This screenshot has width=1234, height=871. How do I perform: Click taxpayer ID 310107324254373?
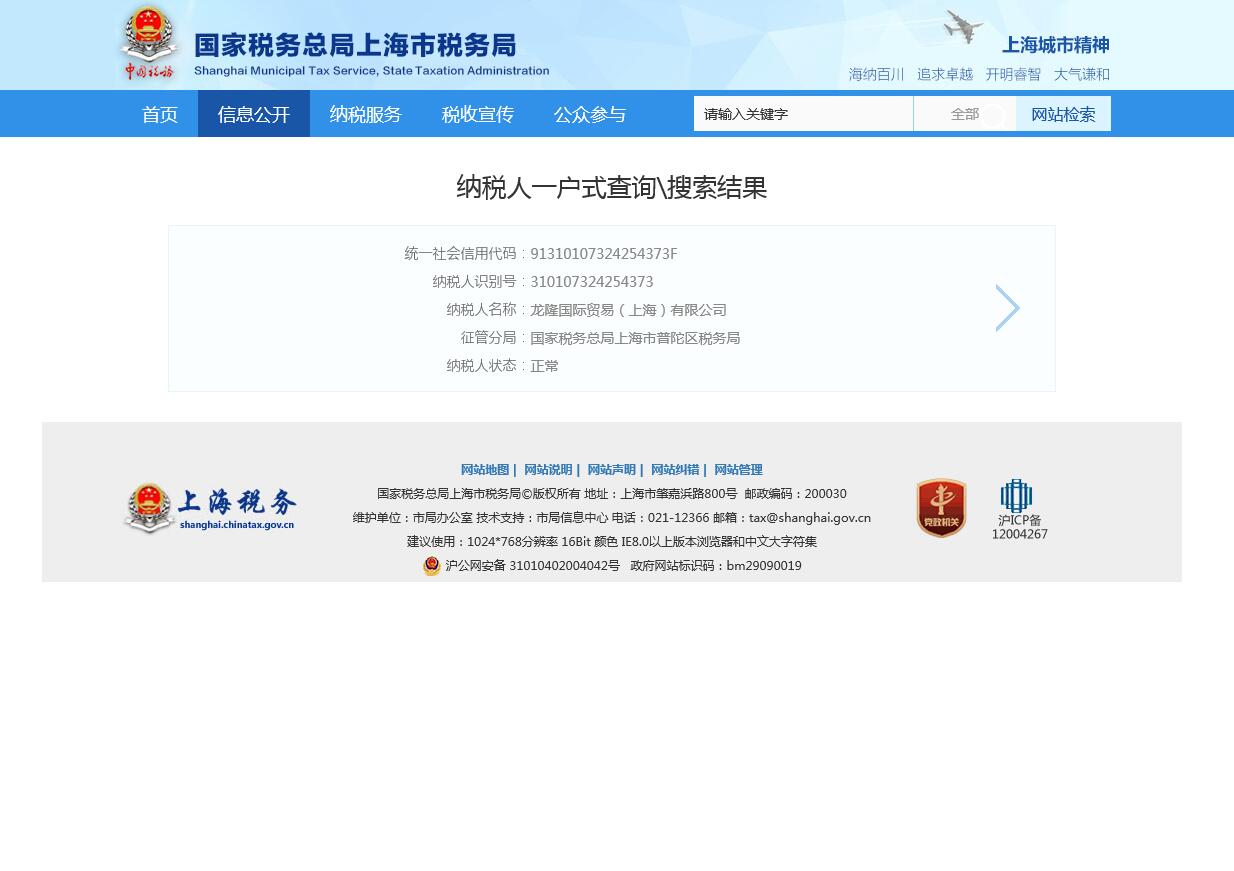pyautogui.click(x=592, y=282)
